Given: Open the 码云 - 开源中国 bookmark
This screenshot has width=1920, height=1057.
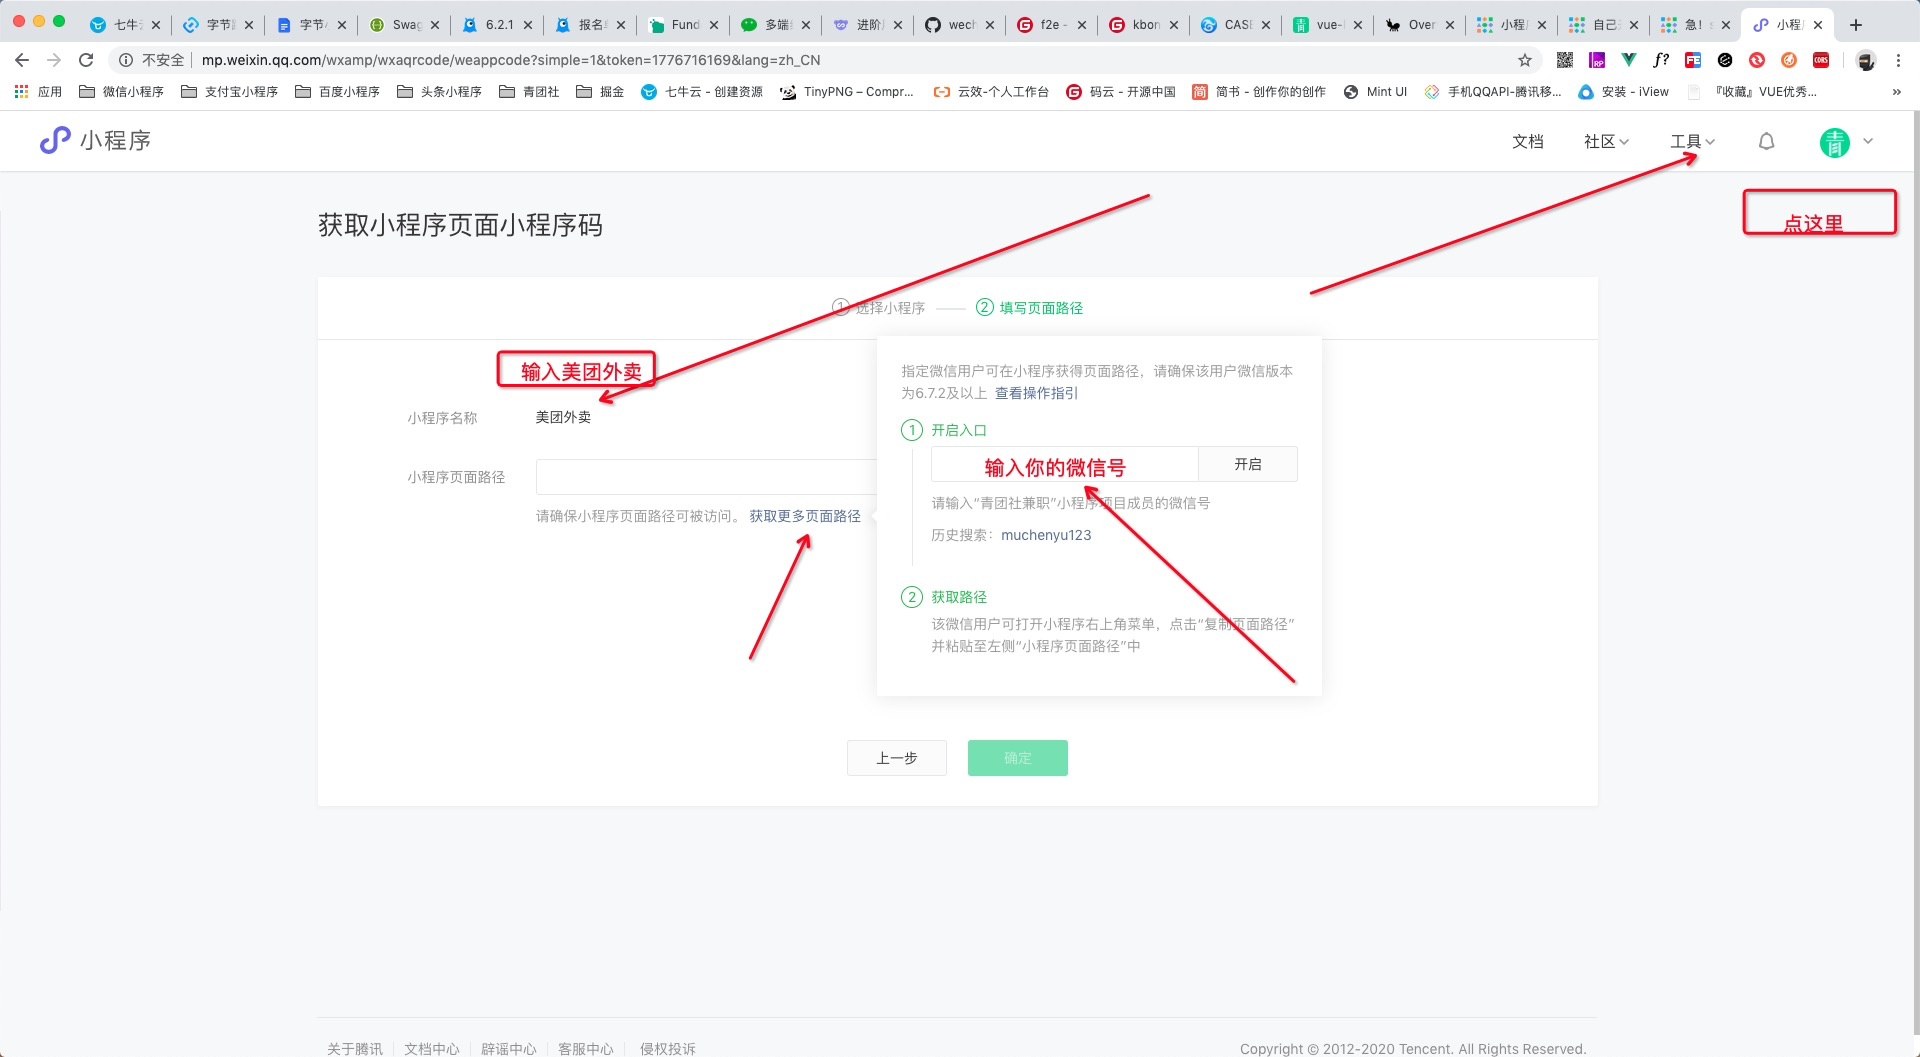Looking at the screenshot, I should pyautogui.click(x=1121, y=92).
